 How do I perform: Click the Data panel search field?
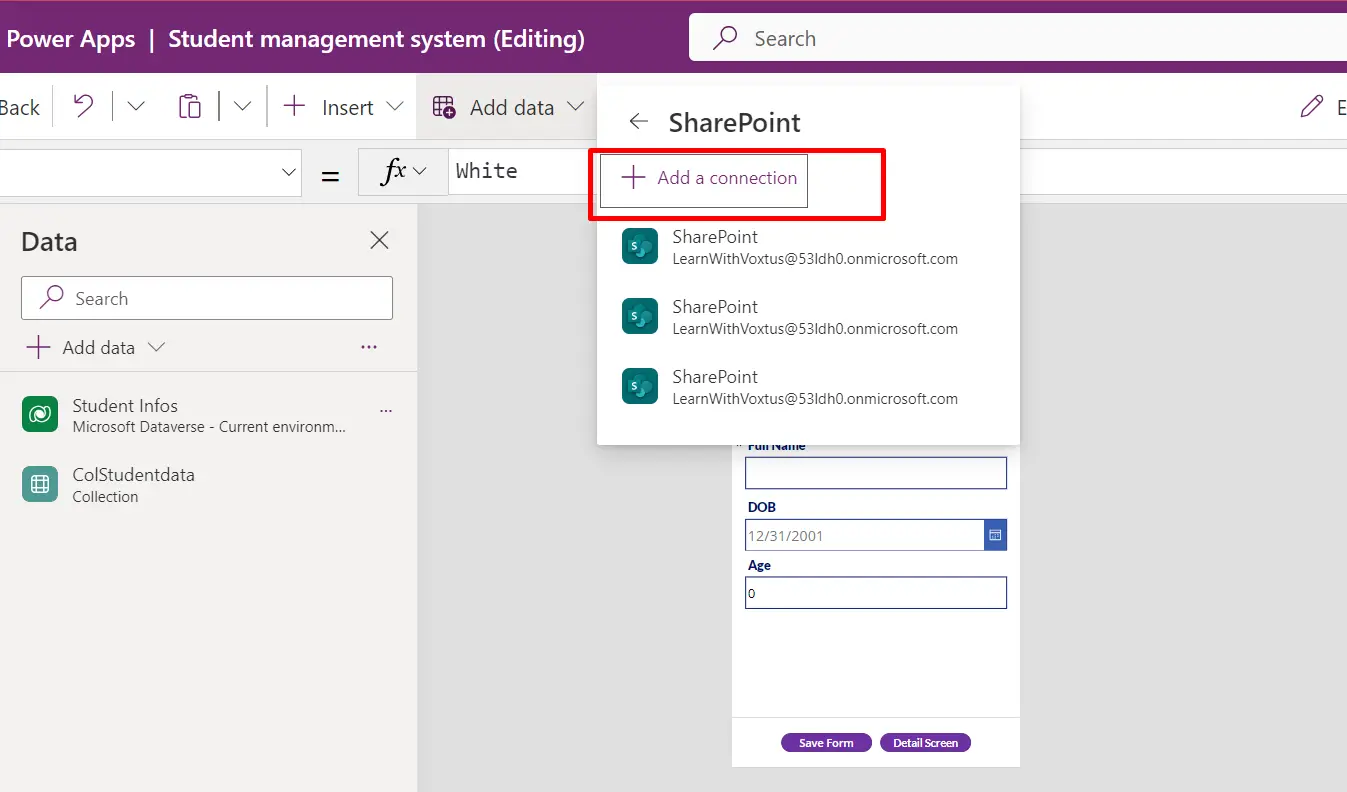point(207,298)
